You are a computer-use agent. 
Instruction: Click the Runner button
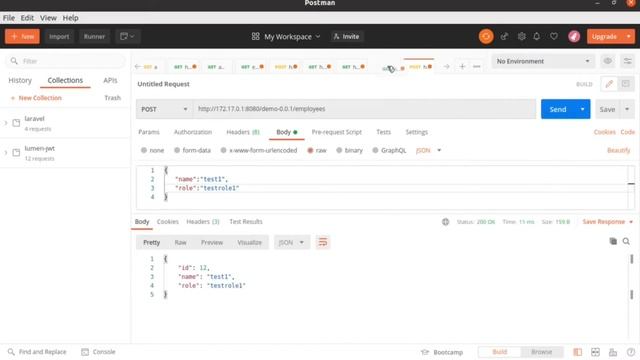(94, 36)
